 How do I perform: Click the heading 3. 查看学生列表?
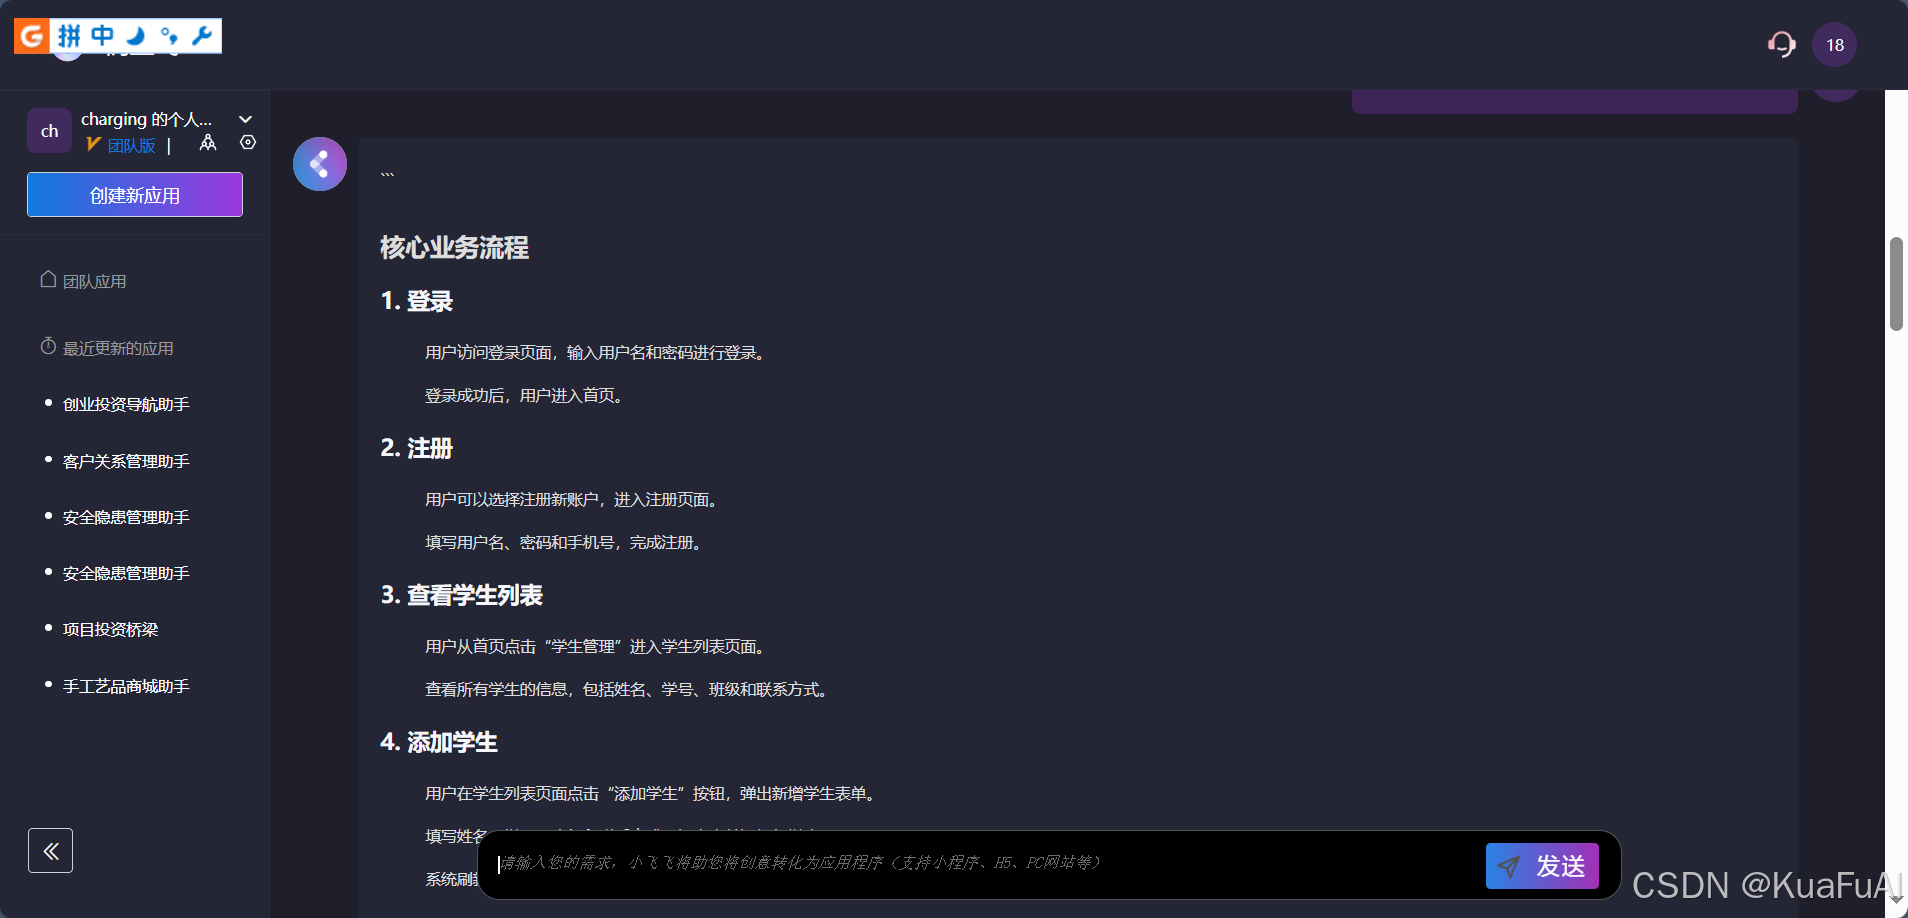click(x=461, y=595)
